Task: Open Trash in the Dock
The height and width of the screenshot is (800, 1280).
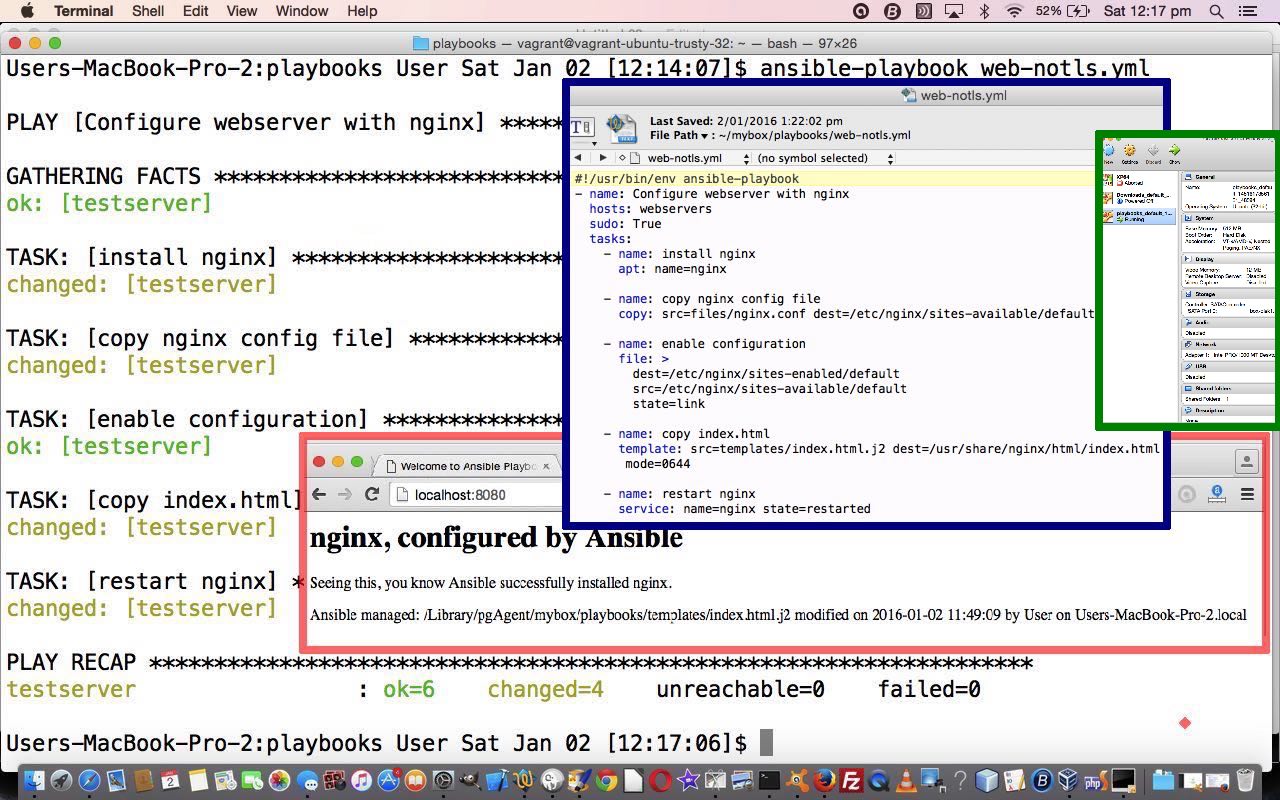Action: pos(1245,781)
